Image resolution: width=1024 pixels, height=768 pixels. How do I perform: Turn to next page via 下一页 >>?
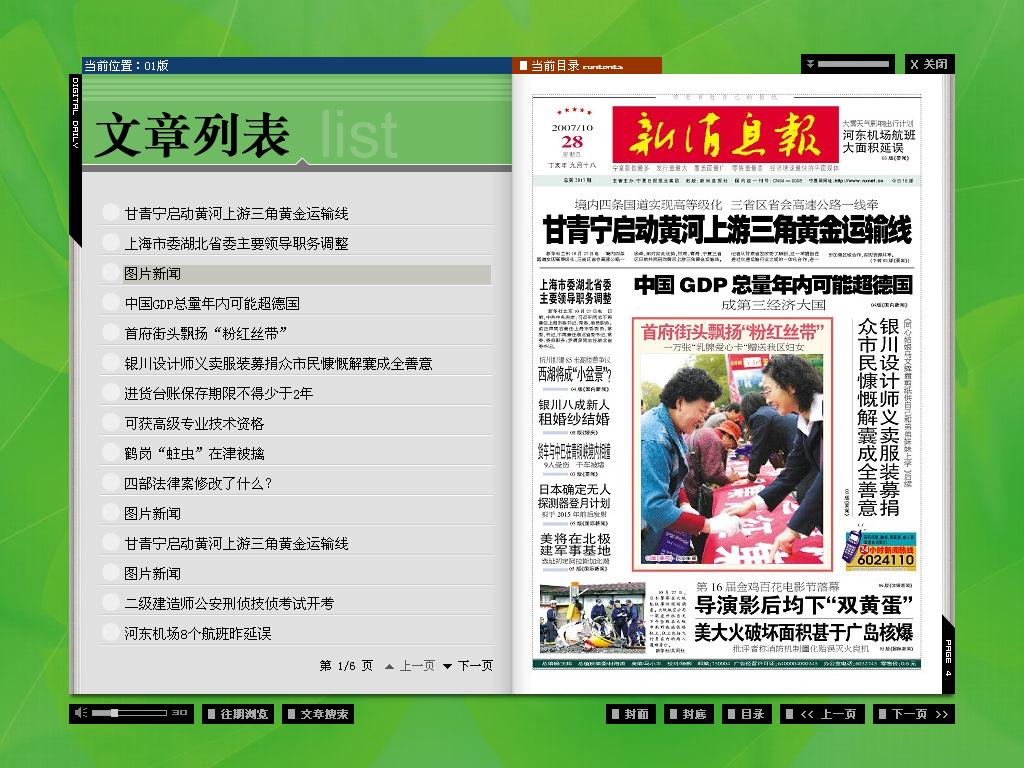914,714
